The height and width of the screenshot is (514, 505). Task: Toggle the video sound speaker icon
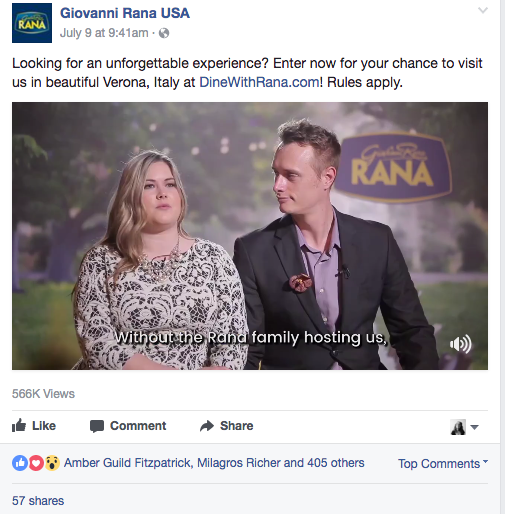click(x=461, y=344)
